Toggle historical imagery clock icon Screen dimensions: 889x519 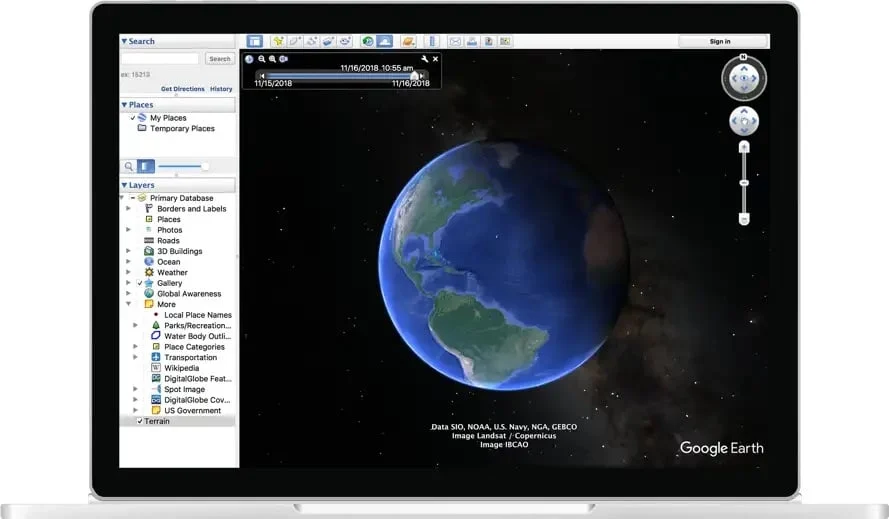tap(367, 41)
